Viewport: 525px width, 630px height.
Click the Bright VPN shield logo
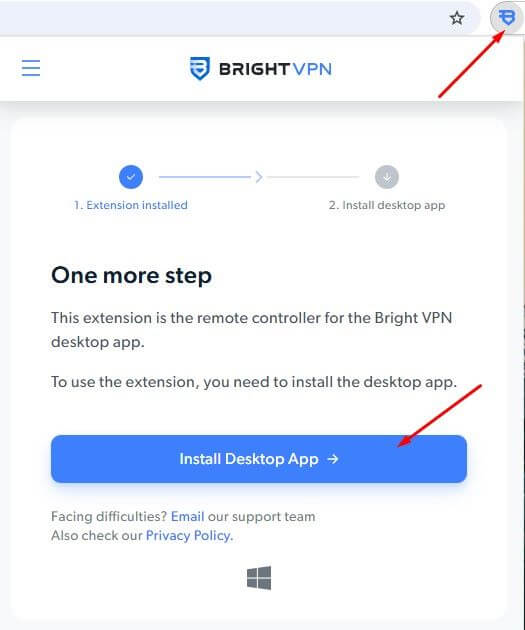point(200,68)
